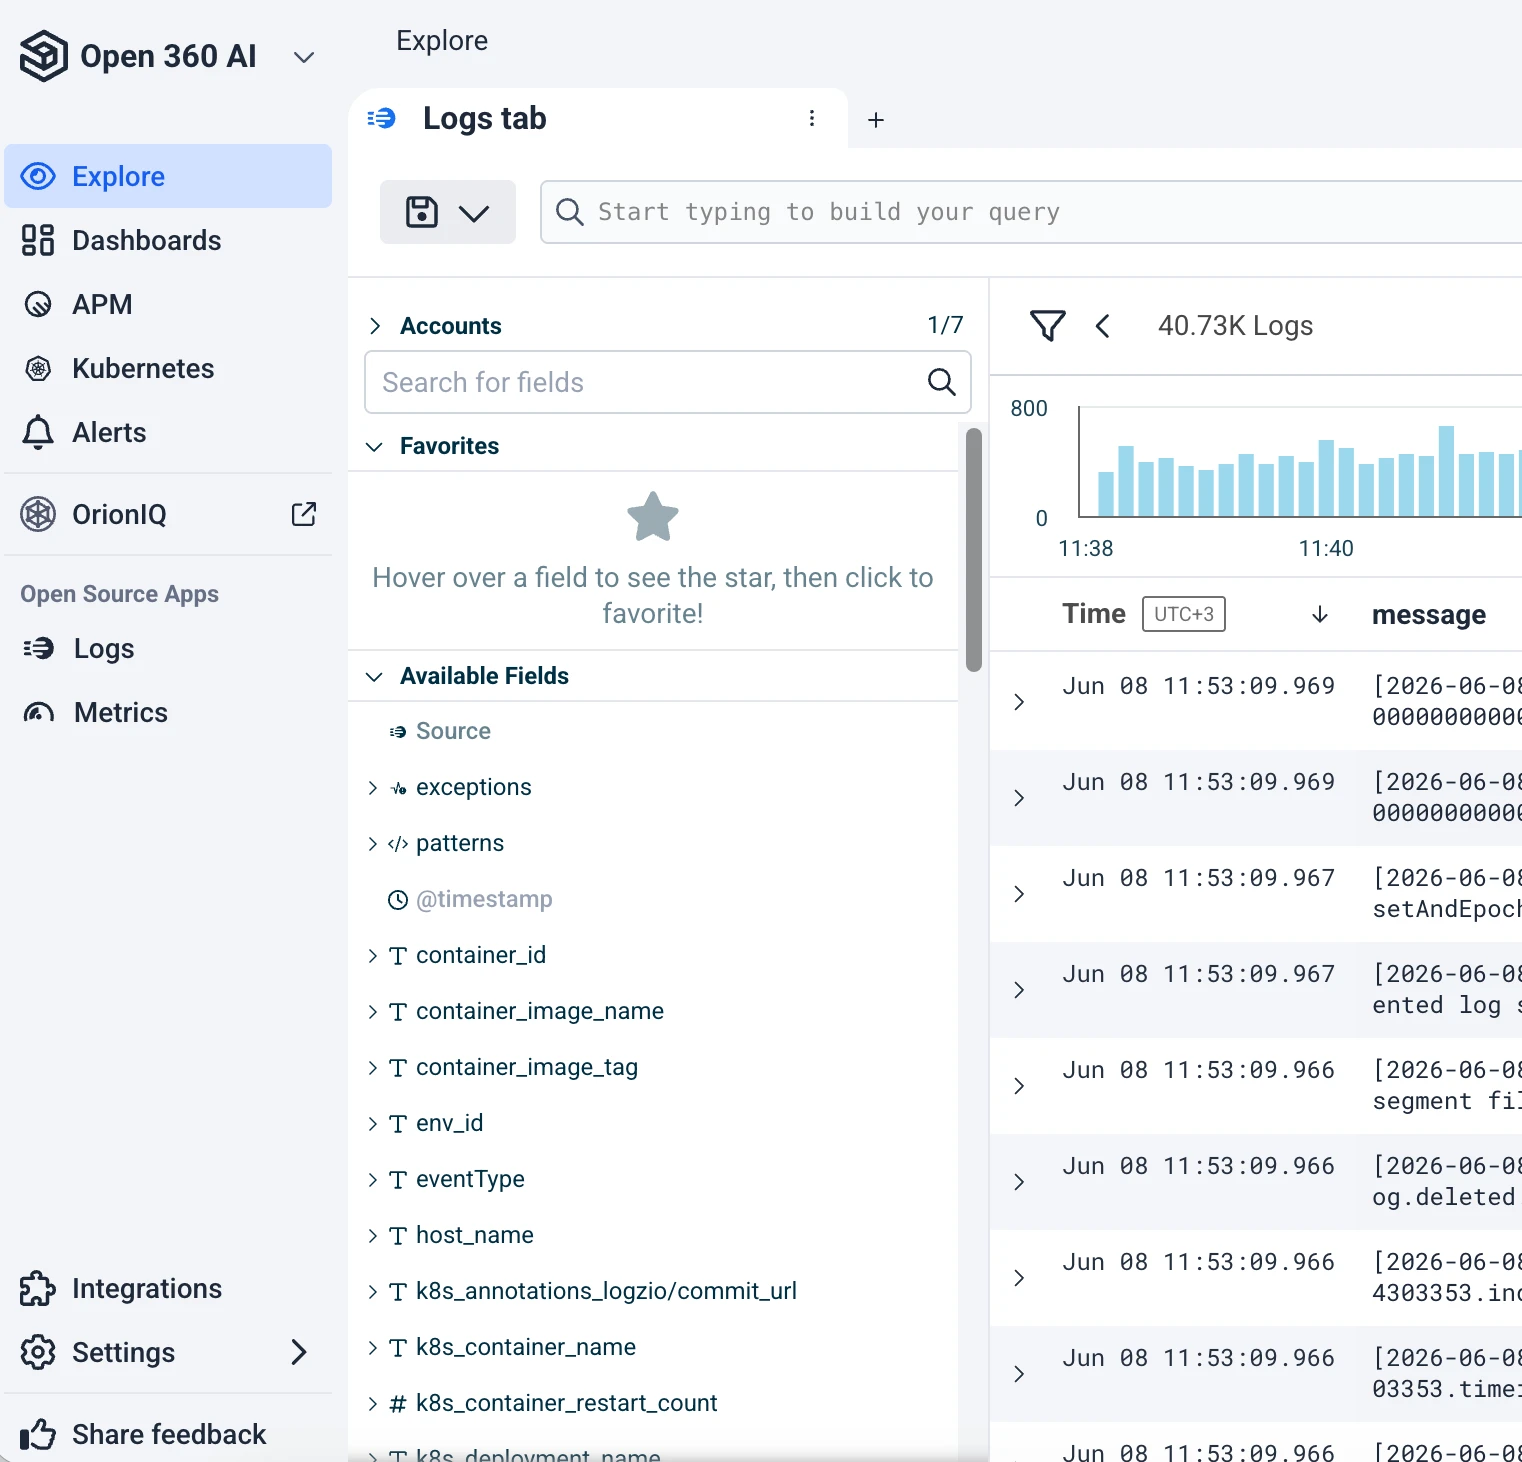Click the k8s_container_name field
This screenshot has height=1462, width=1522.
click(x=526, y=1347)
